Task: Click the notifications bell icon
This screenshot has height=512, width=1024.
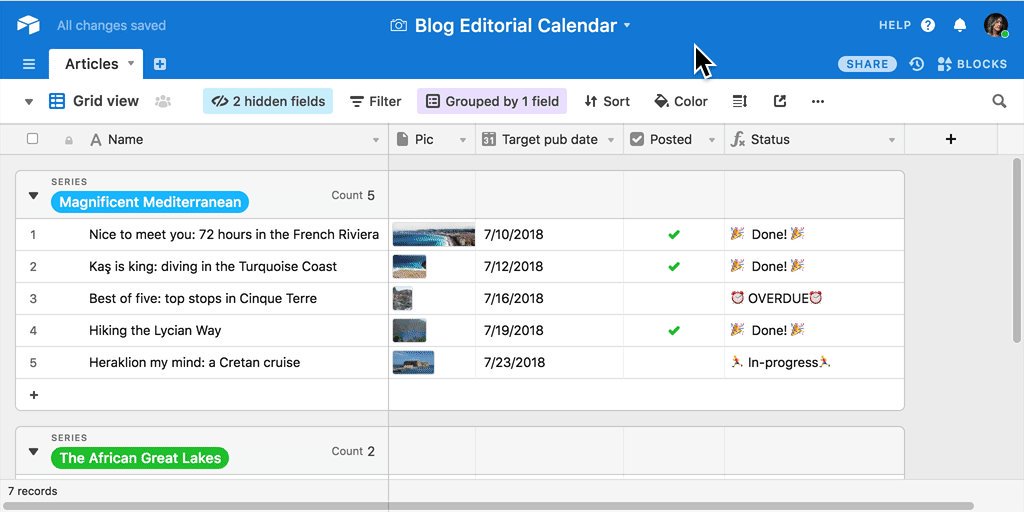Action: tap(959, 25)
